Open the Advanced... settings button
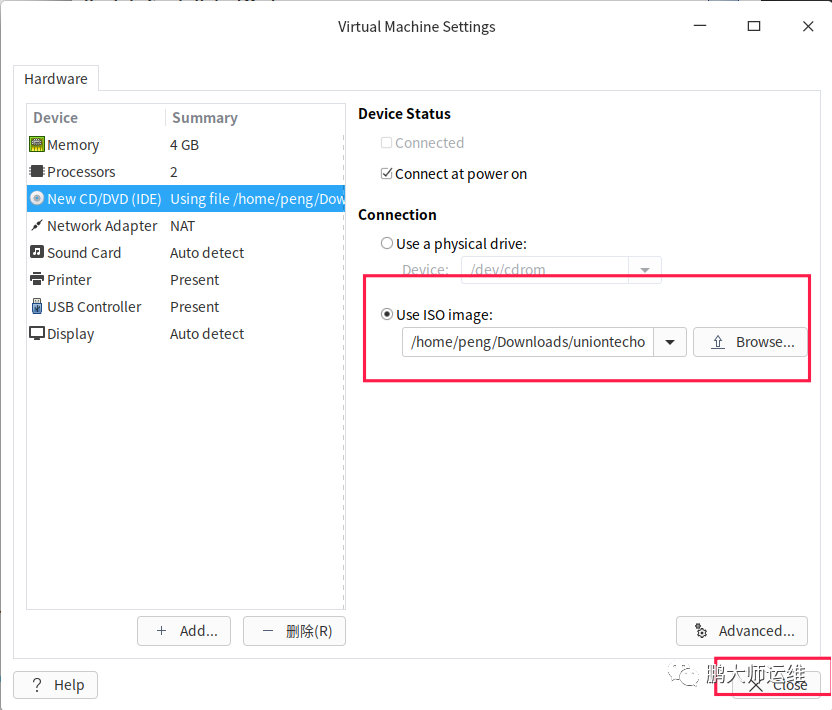The width and height of the screenshot is (832, 710). point(742,631)
